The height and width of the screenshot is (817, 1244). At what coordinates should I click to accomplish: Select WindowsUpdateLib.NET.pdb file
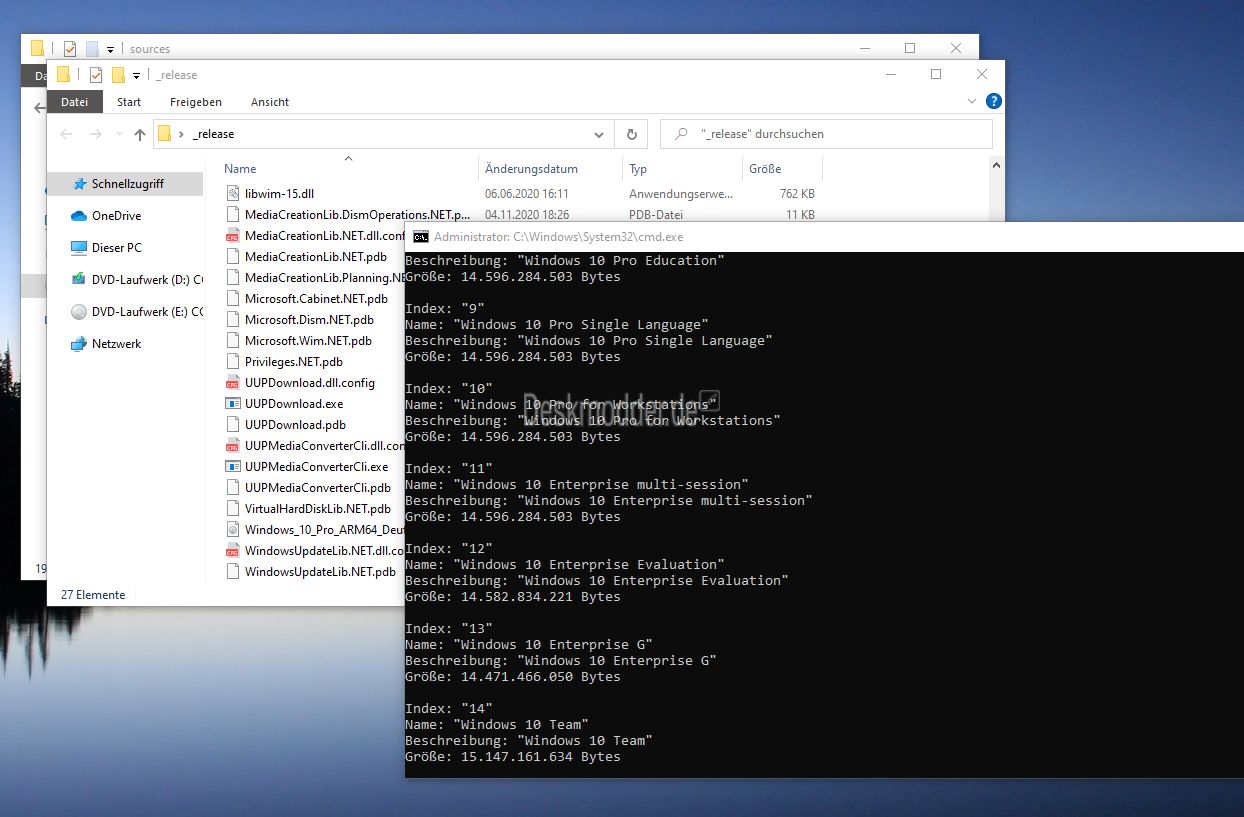(320, 572)
